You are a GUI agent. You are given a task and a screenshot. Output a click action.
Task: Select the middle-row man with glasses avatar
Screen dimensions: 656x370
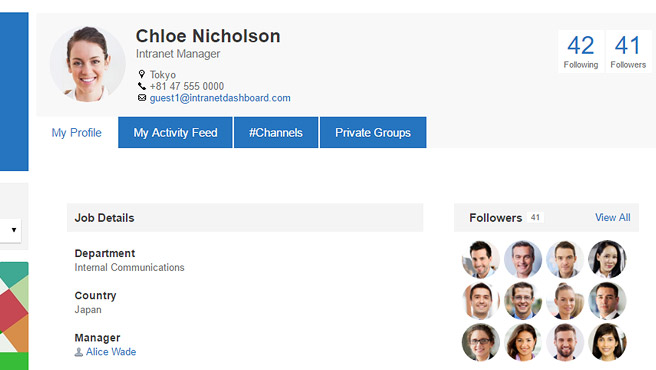click(x=523, y=301)
